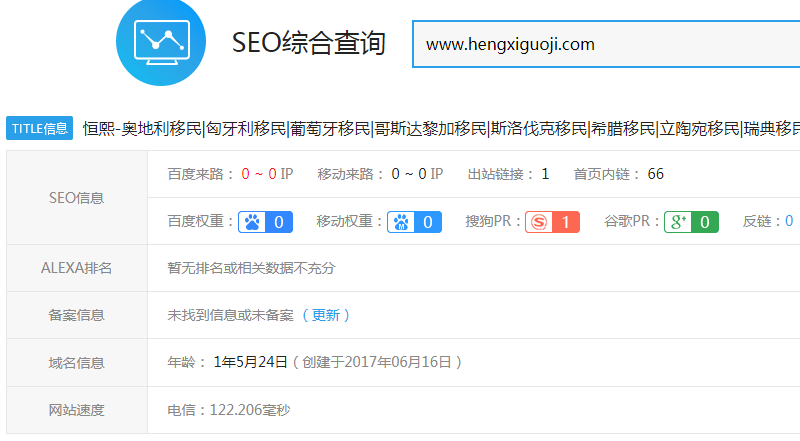
Task: Click the SEO综合查询 heading text
Action: coord(308,43)
